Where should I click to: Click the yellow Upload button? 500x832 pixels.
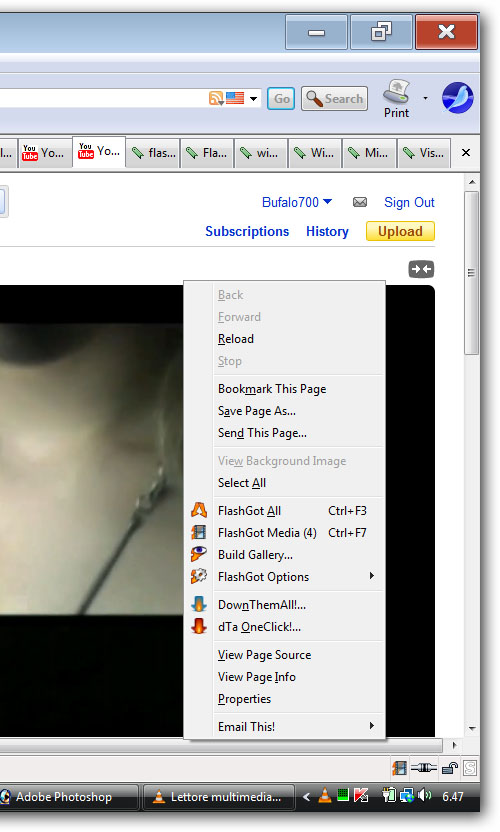tap(400, 231)
